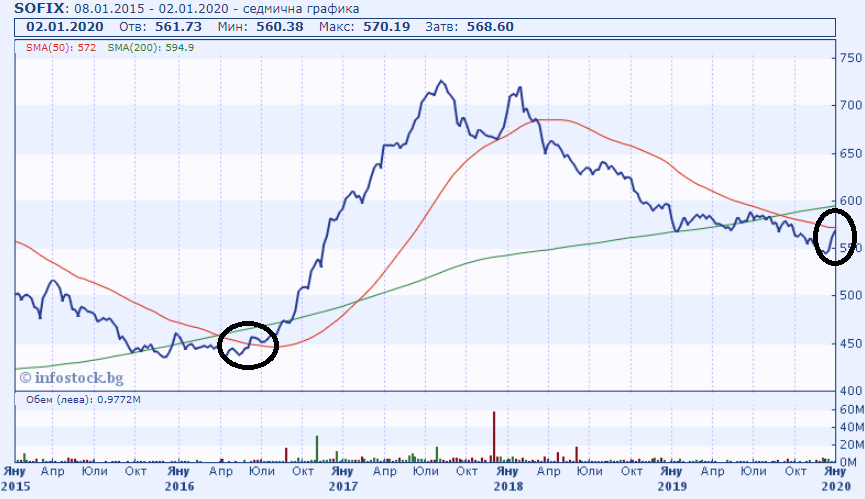Click the 600 price axis label
This screenshot has width=865, height=499.
click(x=850, y=201)
